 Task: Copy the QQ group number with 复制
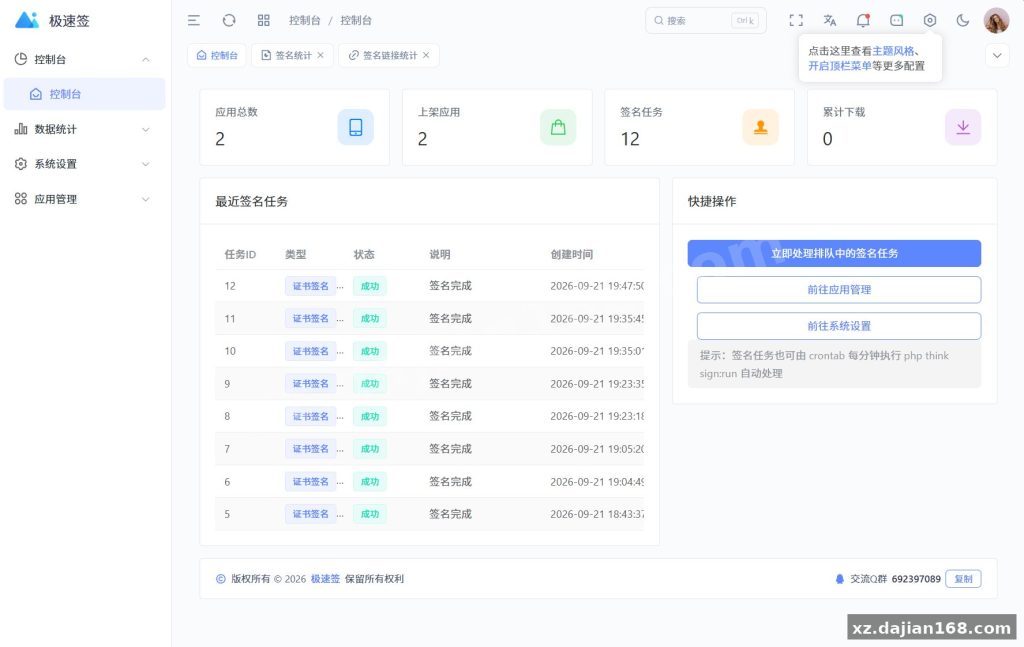tap(963, 578)
